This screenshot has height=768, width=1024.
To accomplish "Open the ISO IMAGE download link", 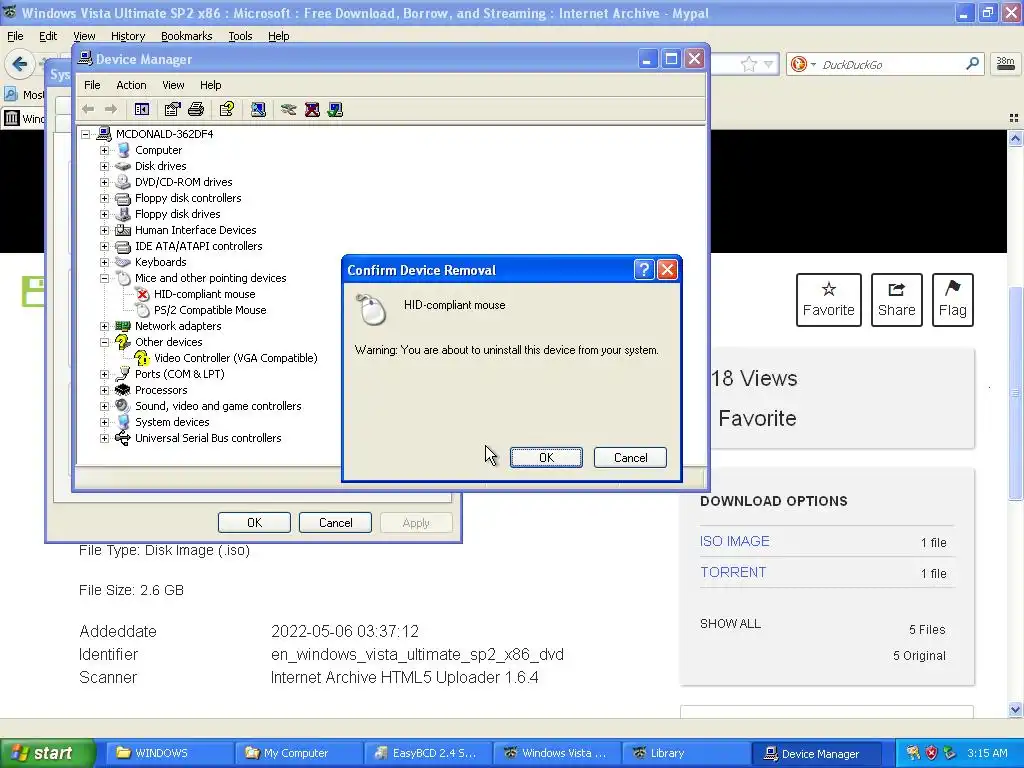I will pyautogui.click(x=735, y=541).
